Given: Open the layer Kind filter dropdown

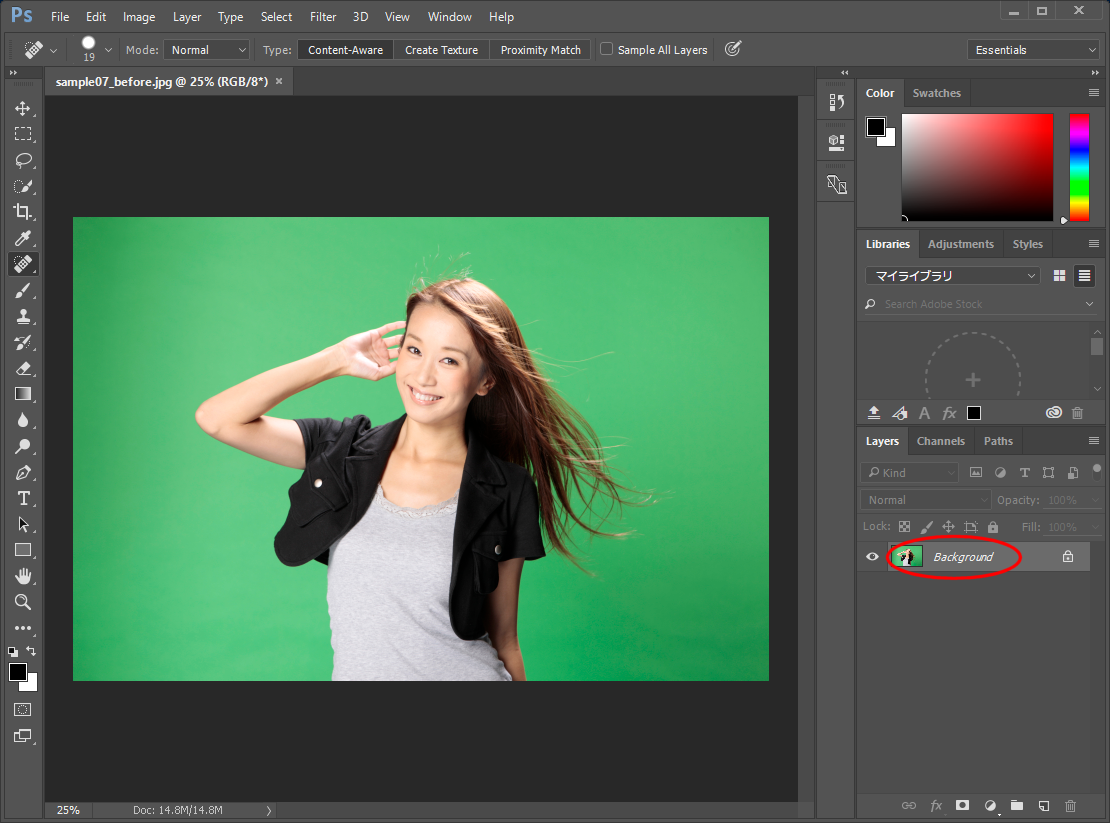Looking at the screenshot, I should coord(910,472).
